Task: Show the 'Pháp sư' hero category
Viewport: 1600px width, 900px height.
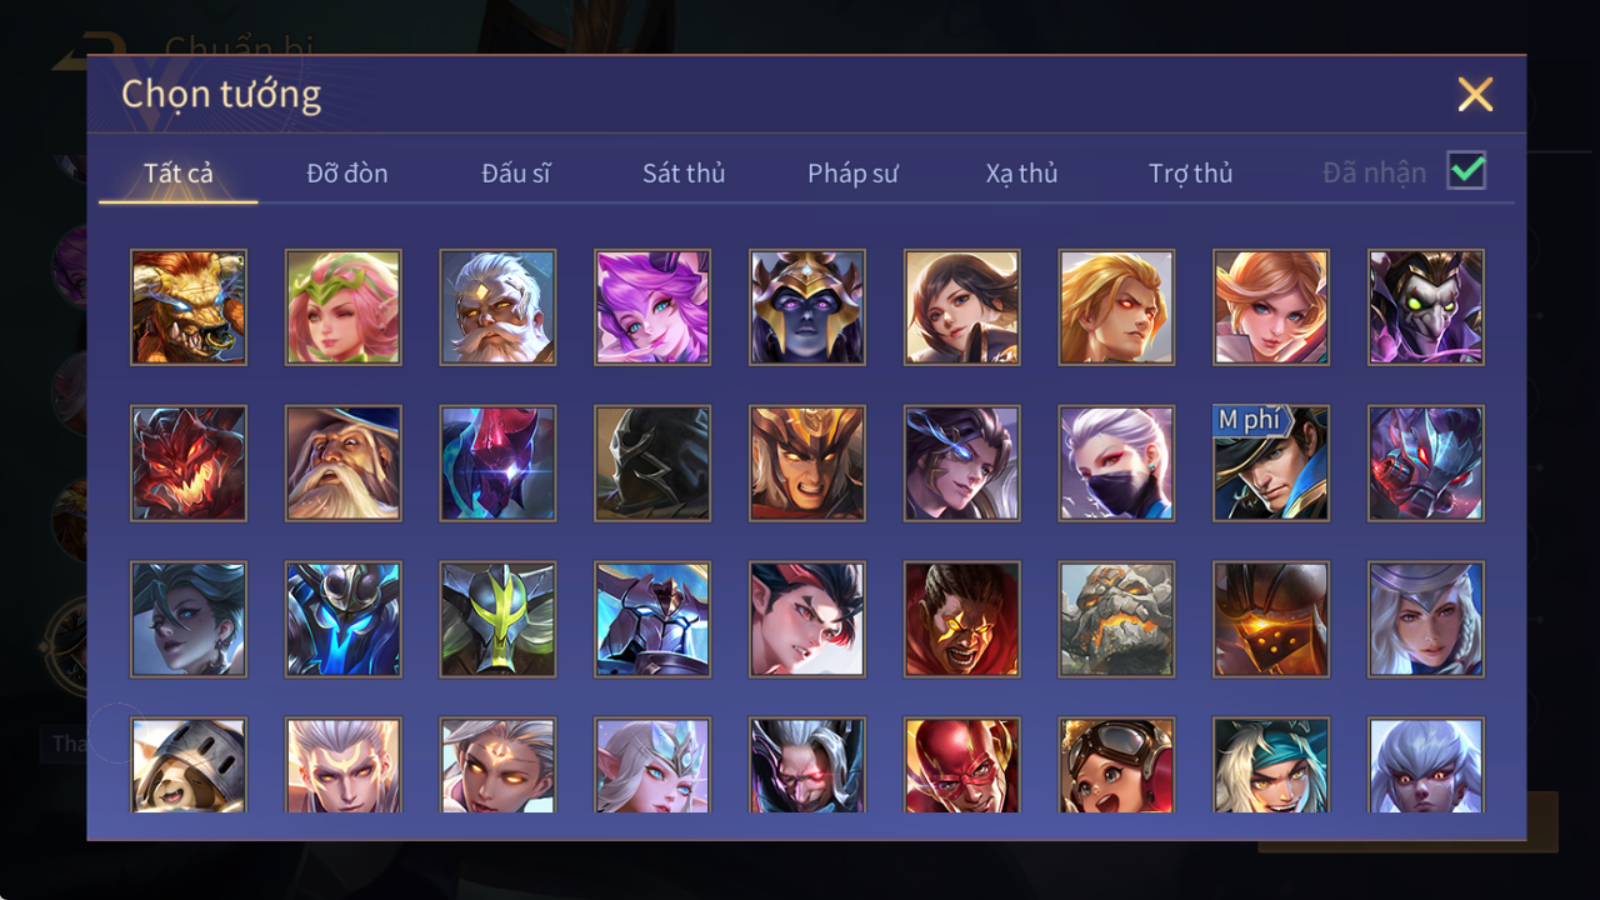Action: 853,173
